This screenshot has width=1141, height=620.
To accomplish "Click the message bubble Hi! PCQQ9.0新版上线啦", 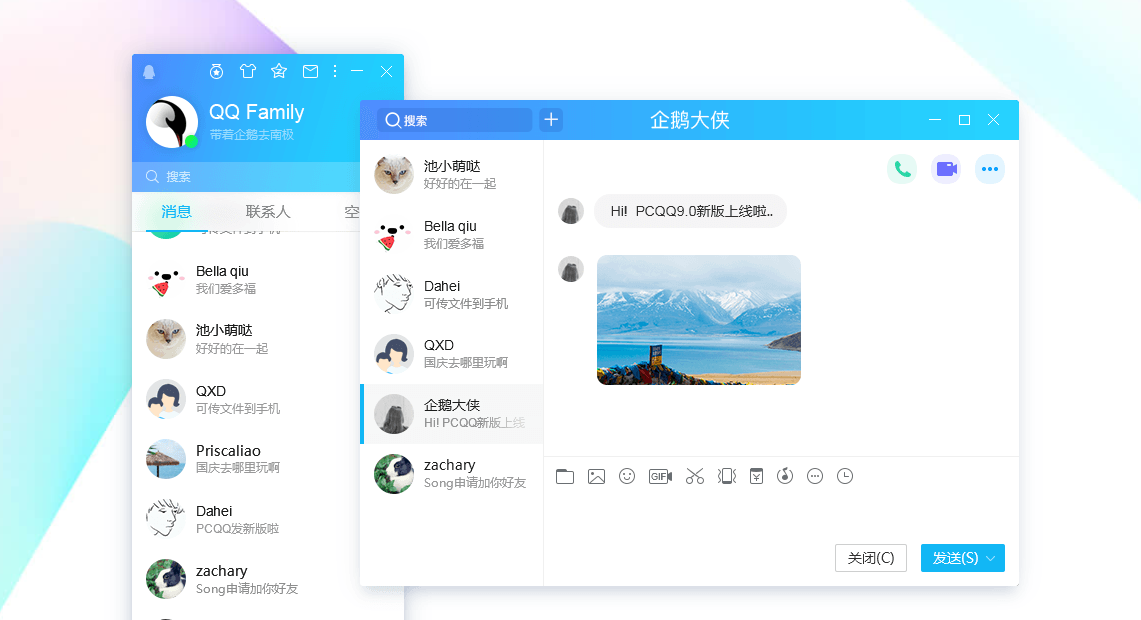I will point(691,211).
